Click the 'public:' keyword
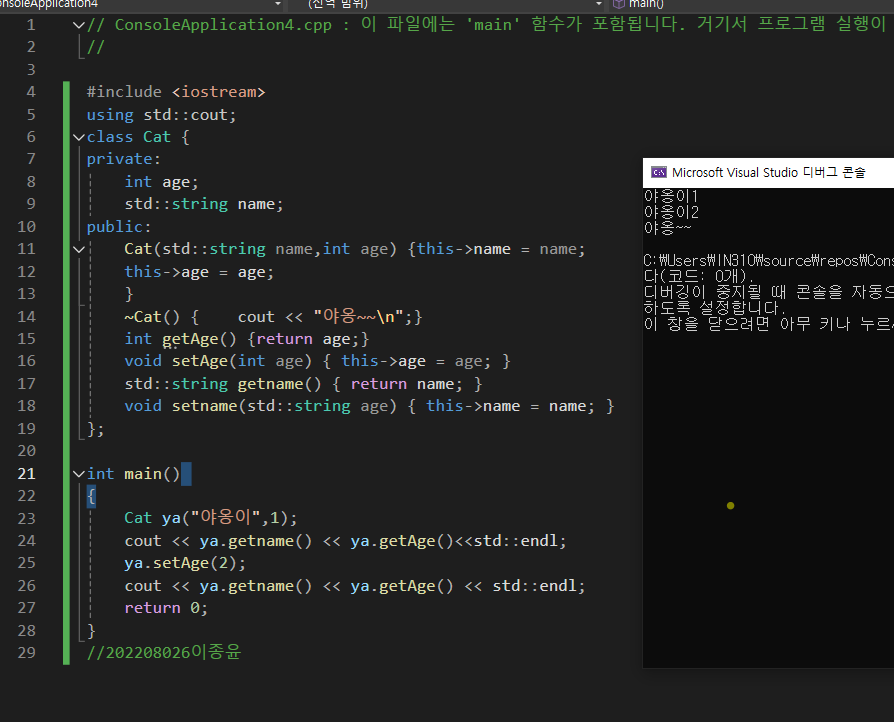 (x=119, y=227)
